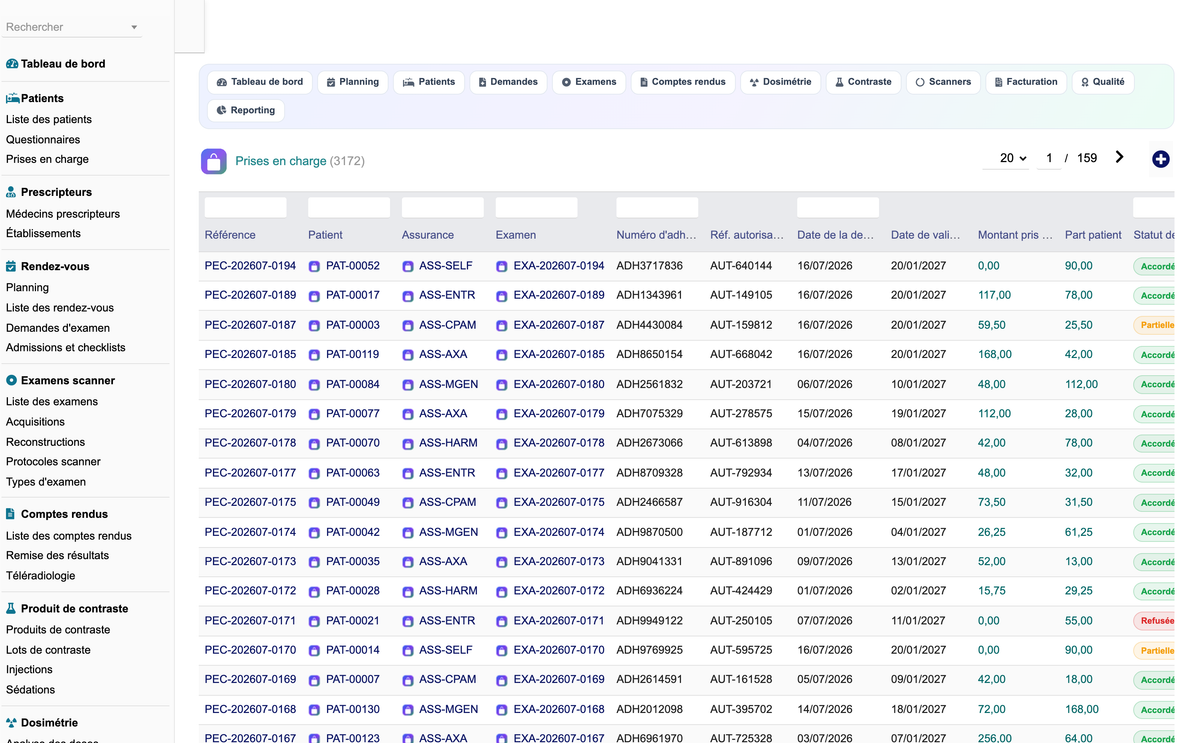Open exam link EXA-202607-0168
The image size is (1200, 743).
(559, 710)
